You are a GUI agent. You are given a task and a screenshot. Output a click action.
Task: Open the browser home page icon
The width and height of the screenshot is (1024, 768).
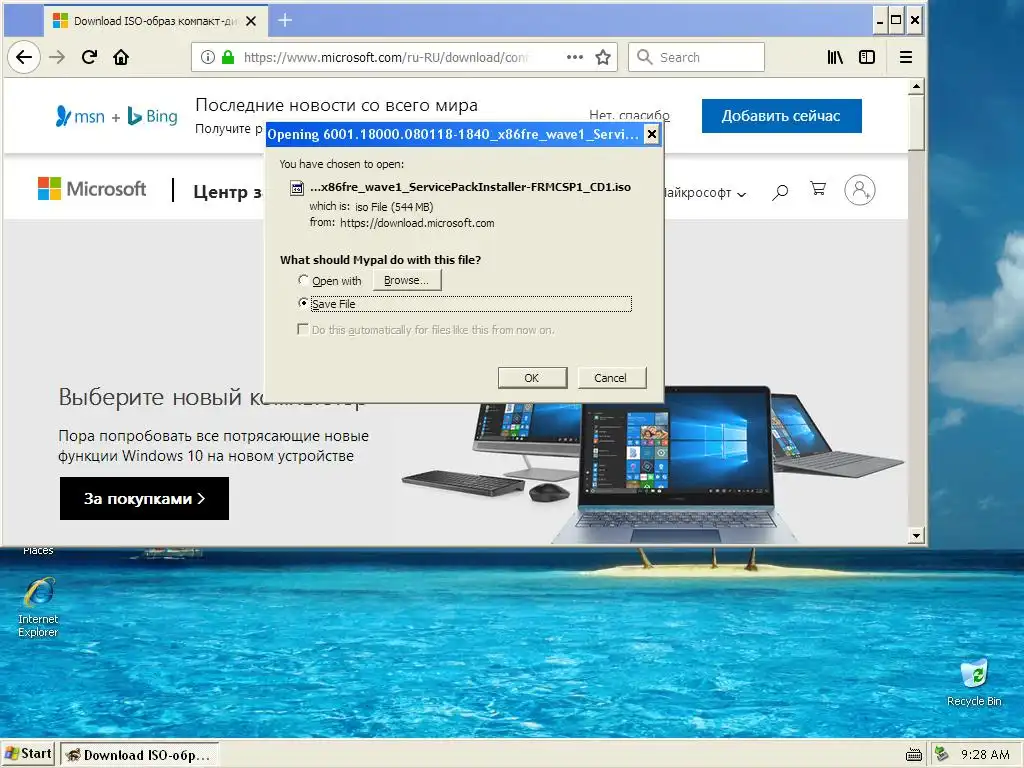coord(121,57)
